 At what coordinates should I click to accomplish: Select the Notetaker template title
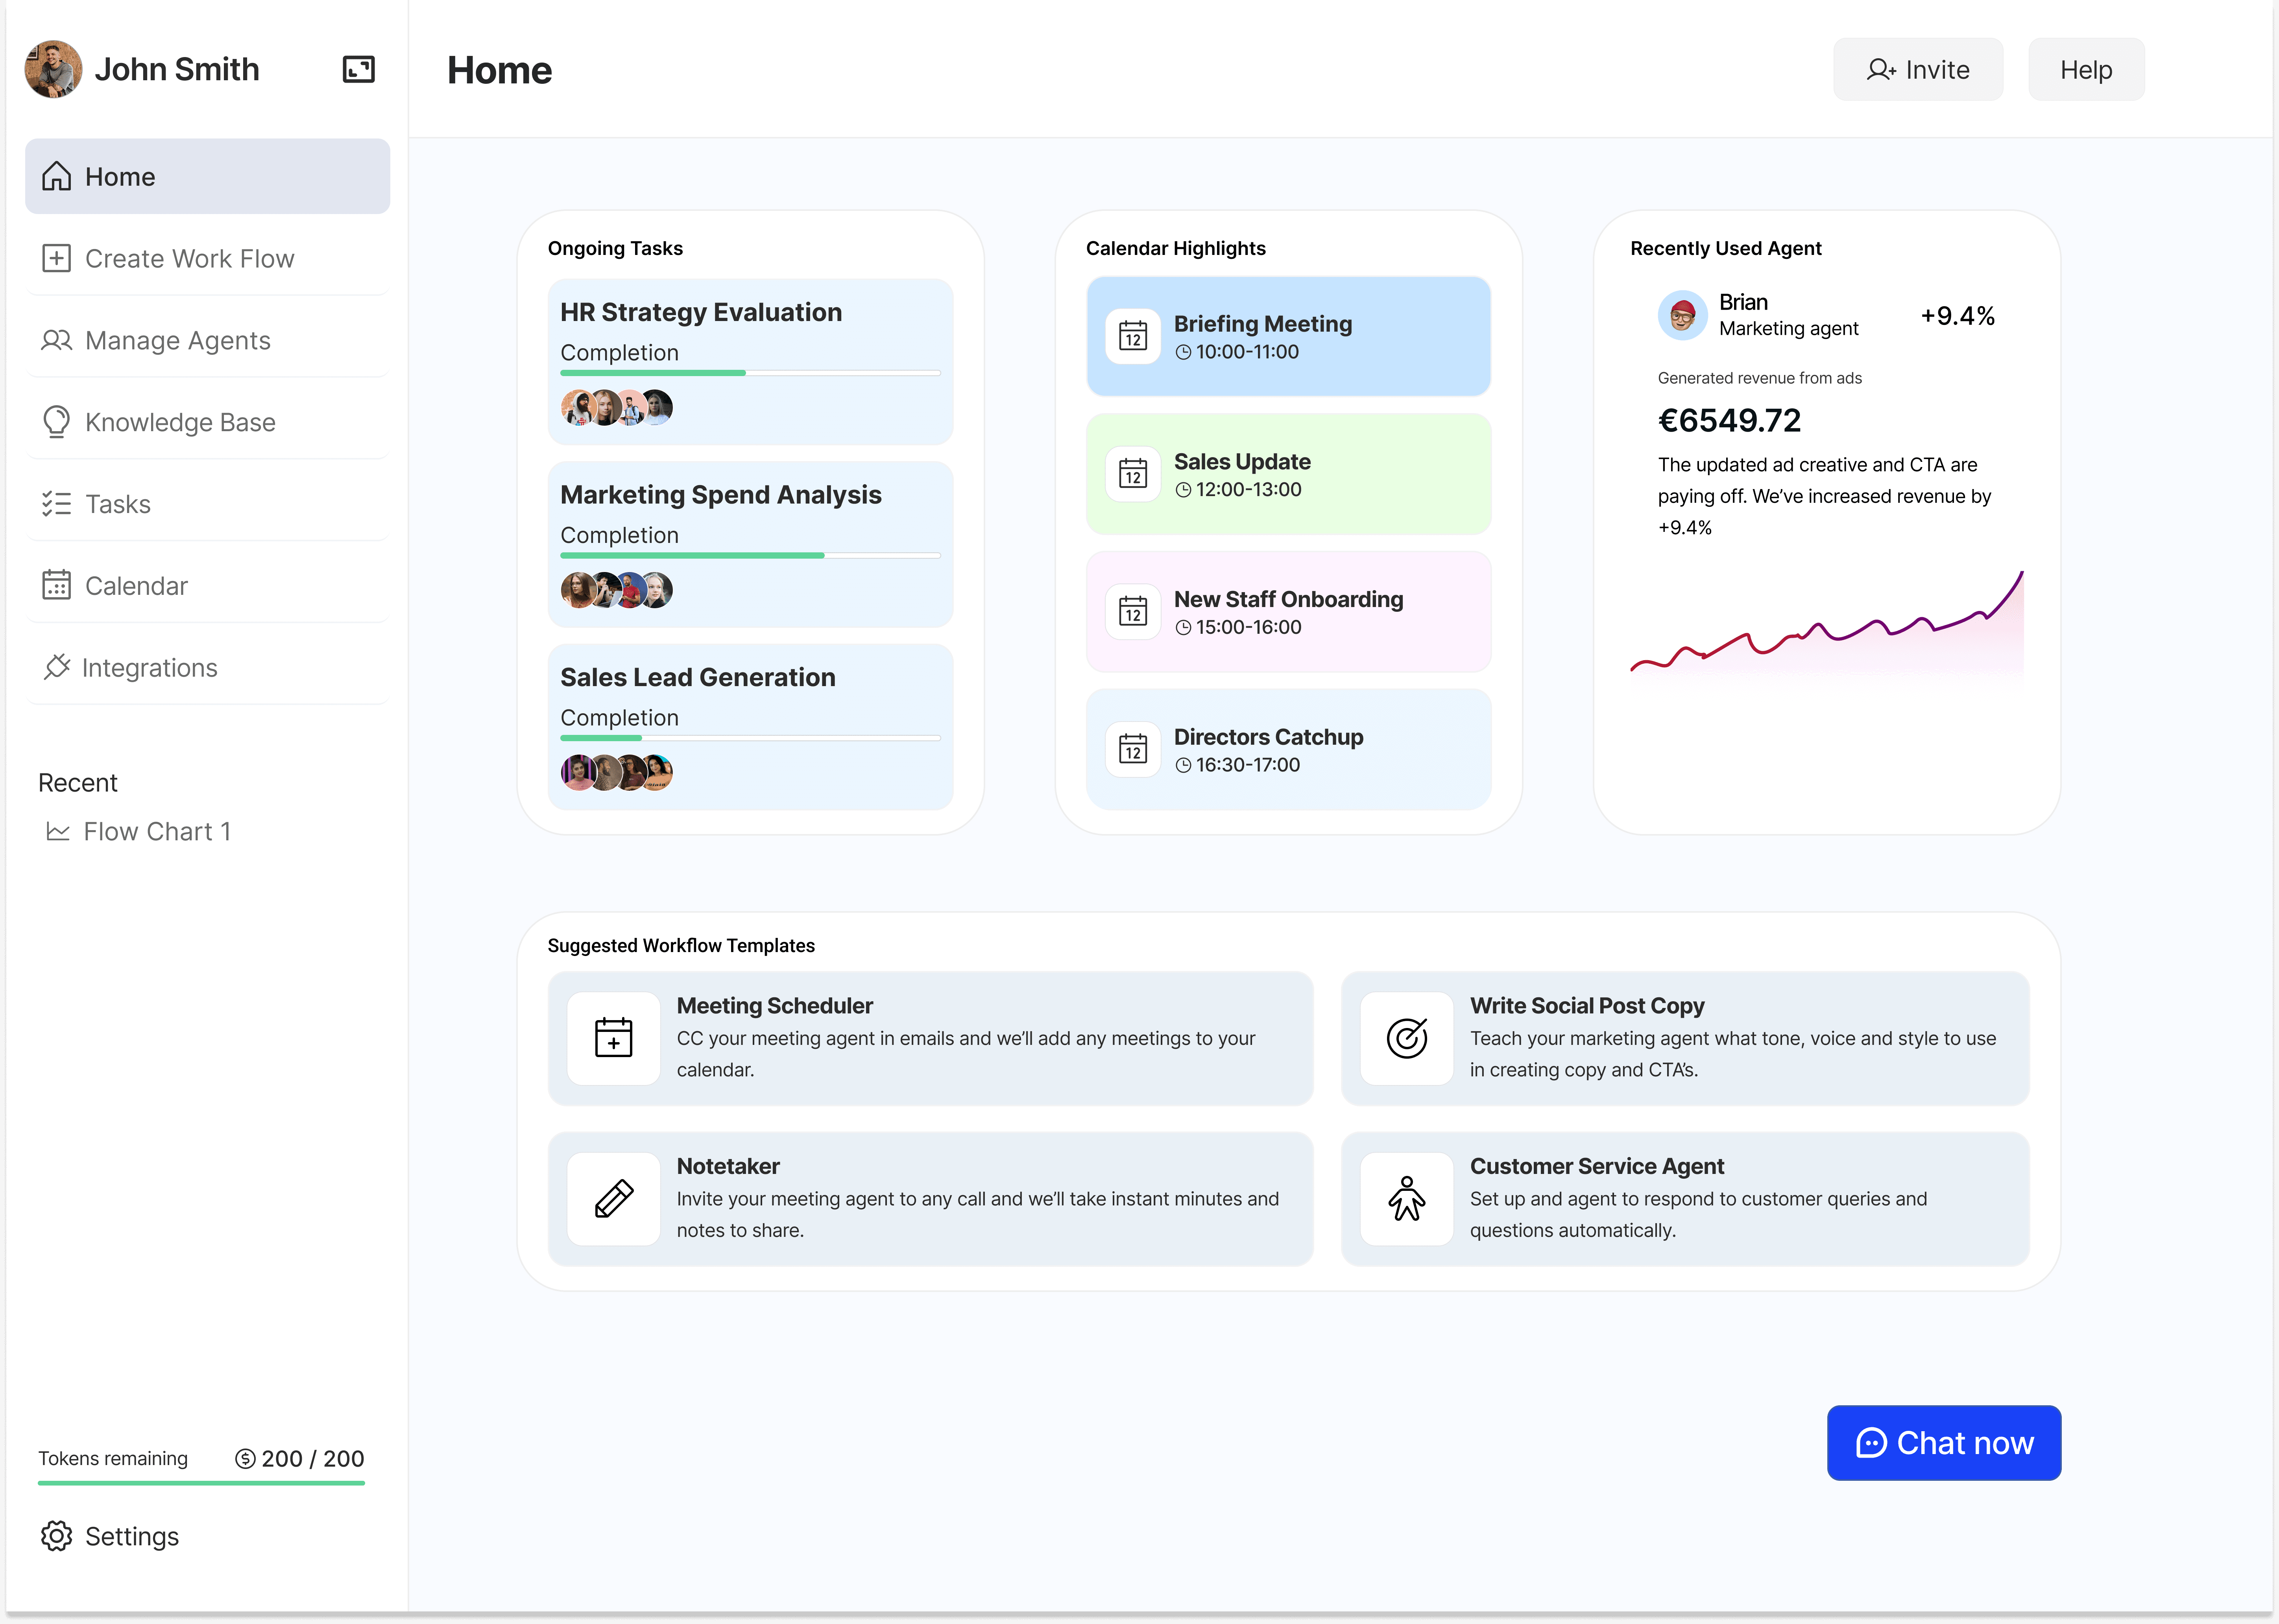tap(728, 1166)
